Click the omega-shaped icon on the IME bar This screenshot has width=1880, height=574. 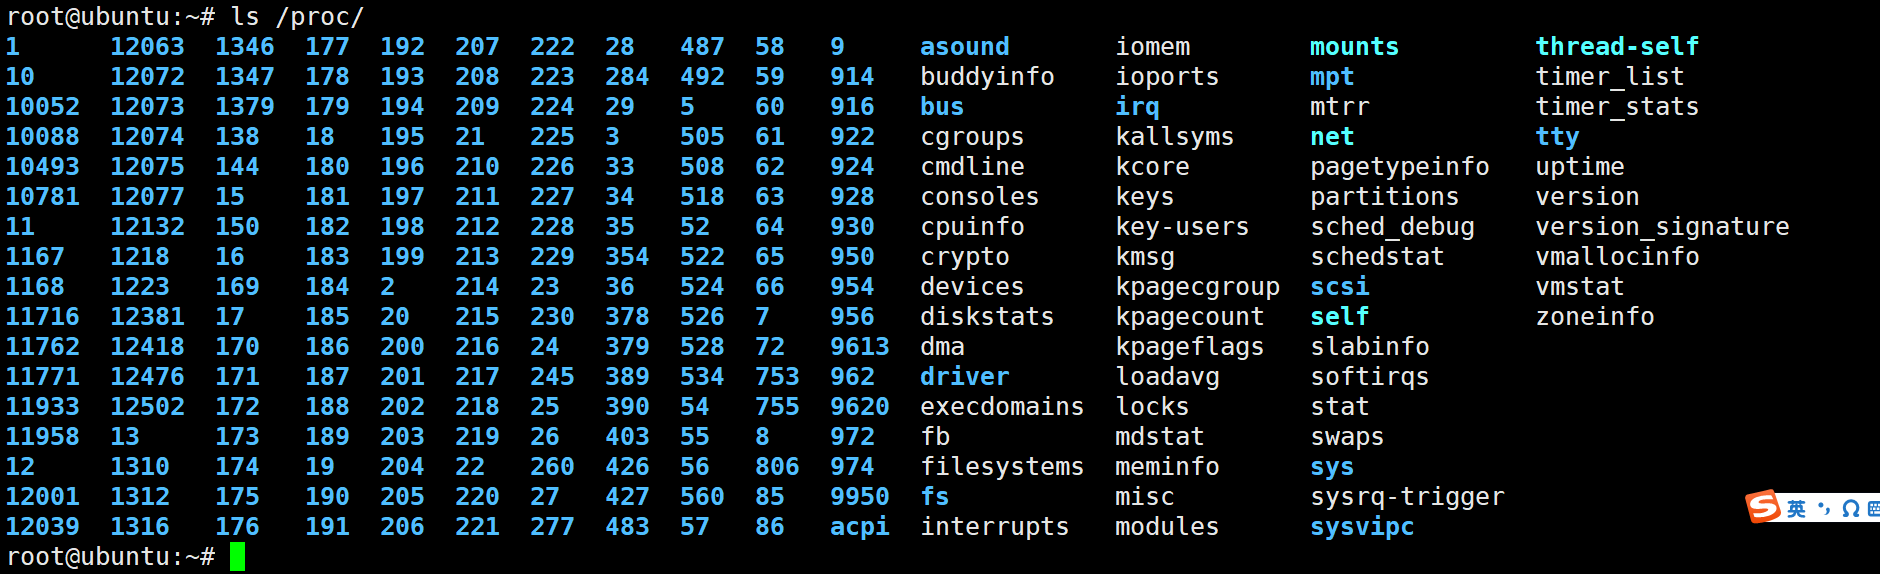(1850, 509)
